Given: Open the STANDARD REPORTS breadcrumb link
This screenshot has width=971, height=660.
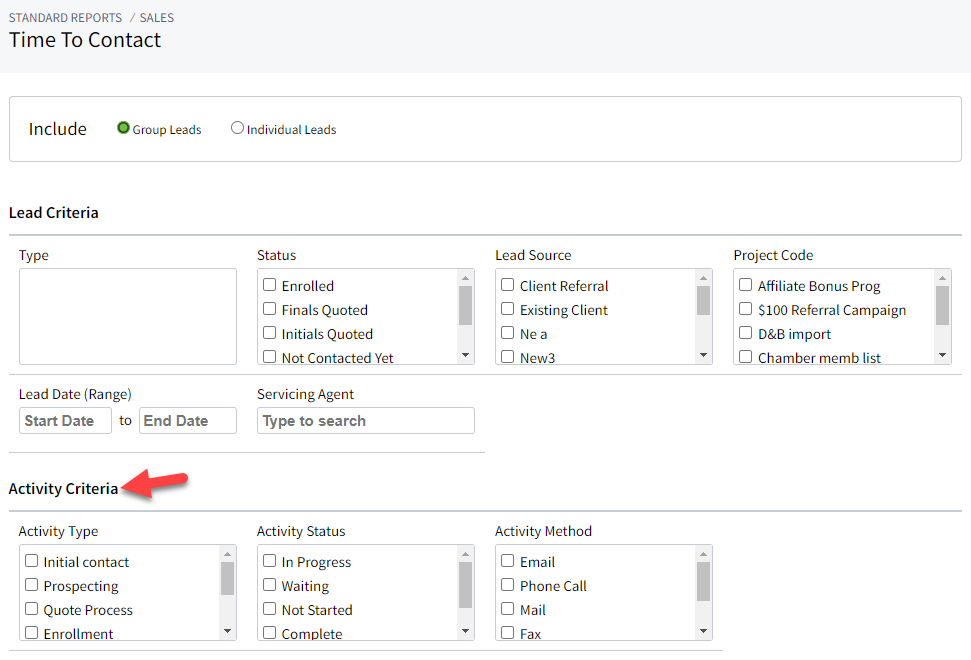Looking at the screenshot, I should tap(64, 17).
